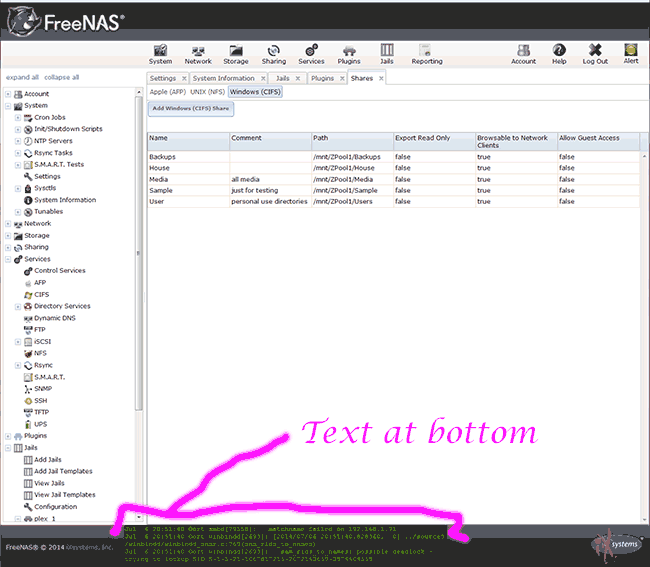650x567 pixels.
Task: Open the Storage toolbar icon
Action: pyautogui.click(x=236, y=54)
